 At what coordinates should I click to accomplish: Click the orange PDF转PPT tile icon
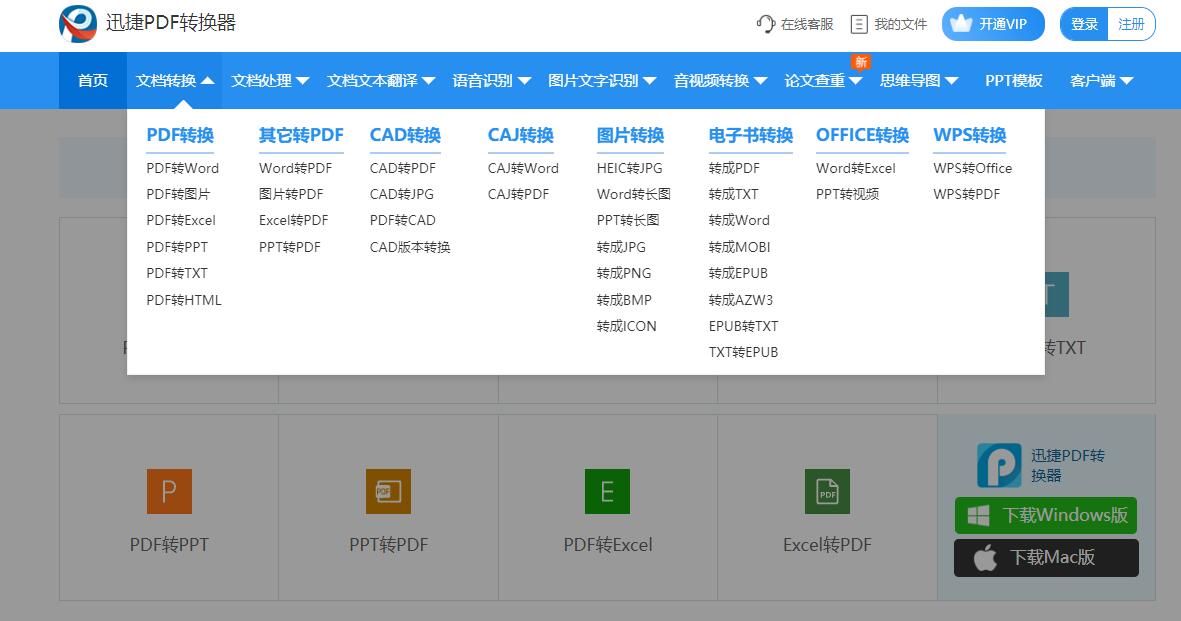tap(169, 491)
